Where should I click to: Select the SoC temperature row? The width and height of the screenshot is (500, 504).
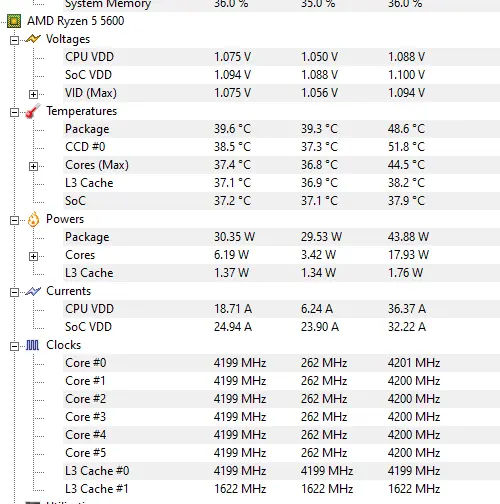click(x=281, y=201)
